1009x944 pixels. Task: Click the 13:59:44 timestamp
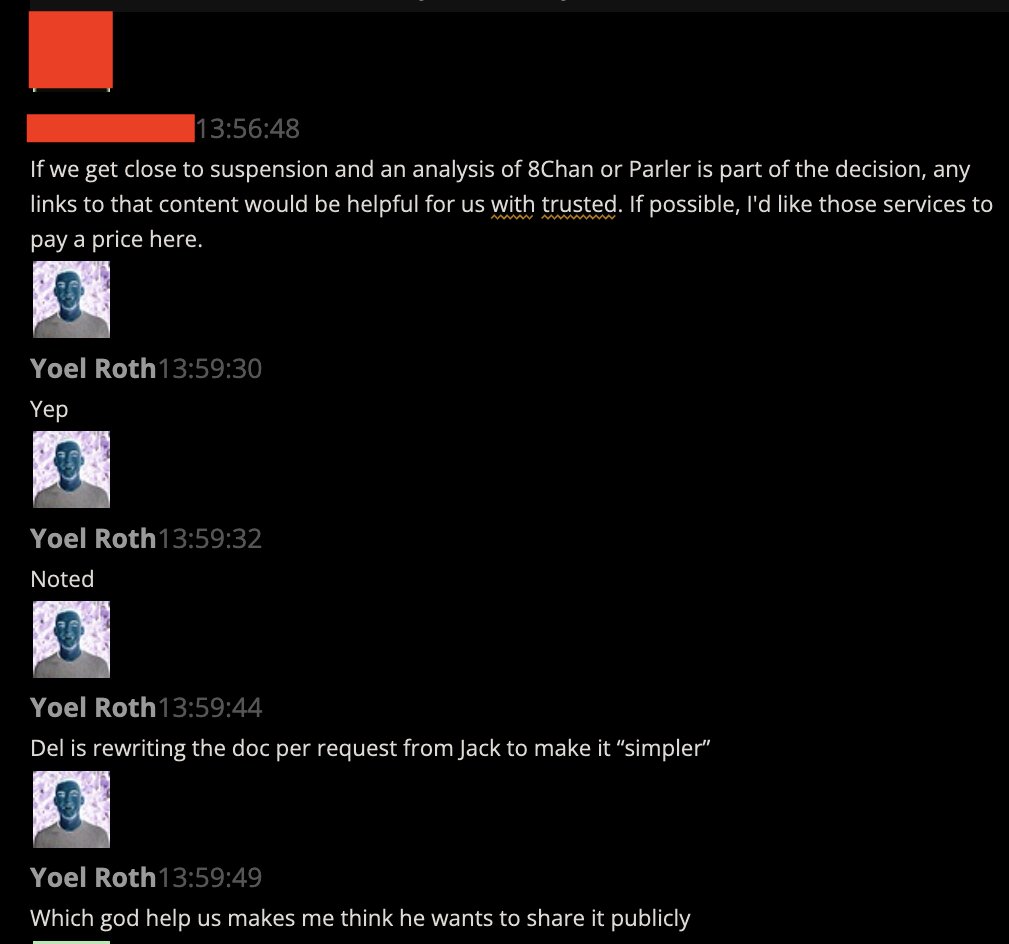210,708
